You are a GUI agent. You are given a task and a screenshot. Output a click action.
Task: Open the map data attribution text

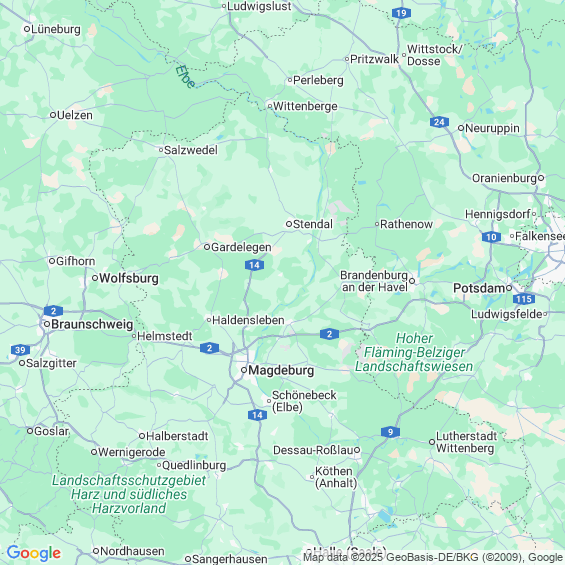tap(433, 557)
